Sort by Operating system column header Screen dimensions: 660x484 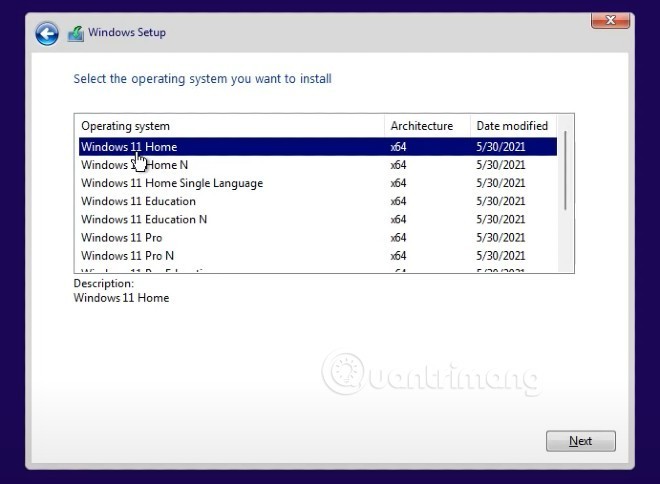pos(230,126)
